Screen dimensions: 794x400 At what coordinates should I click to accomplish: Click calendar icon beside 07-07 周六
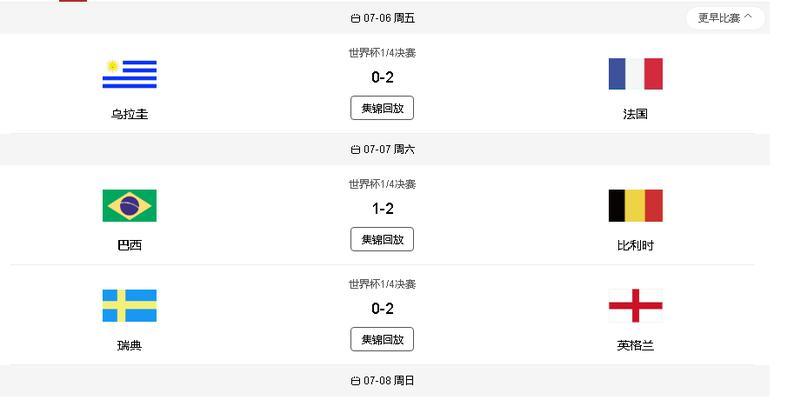355,150
